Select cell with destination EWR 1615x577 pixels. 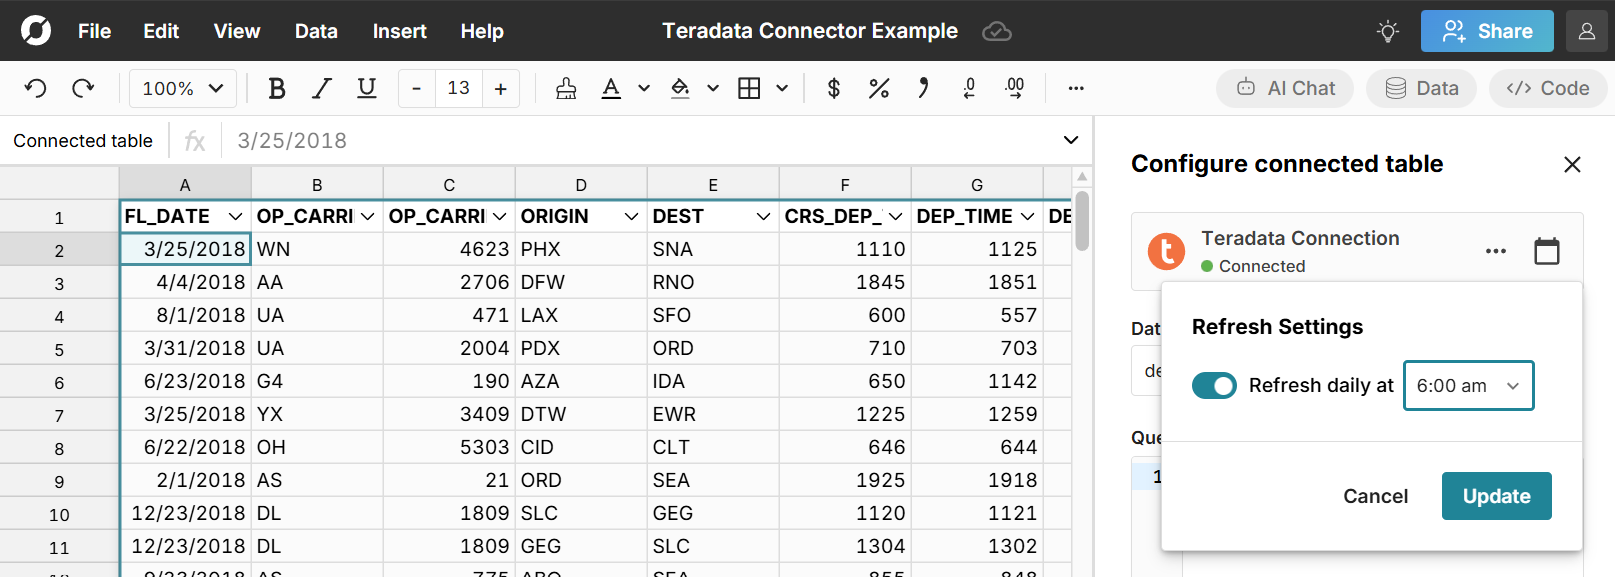[x=713, y=414]
